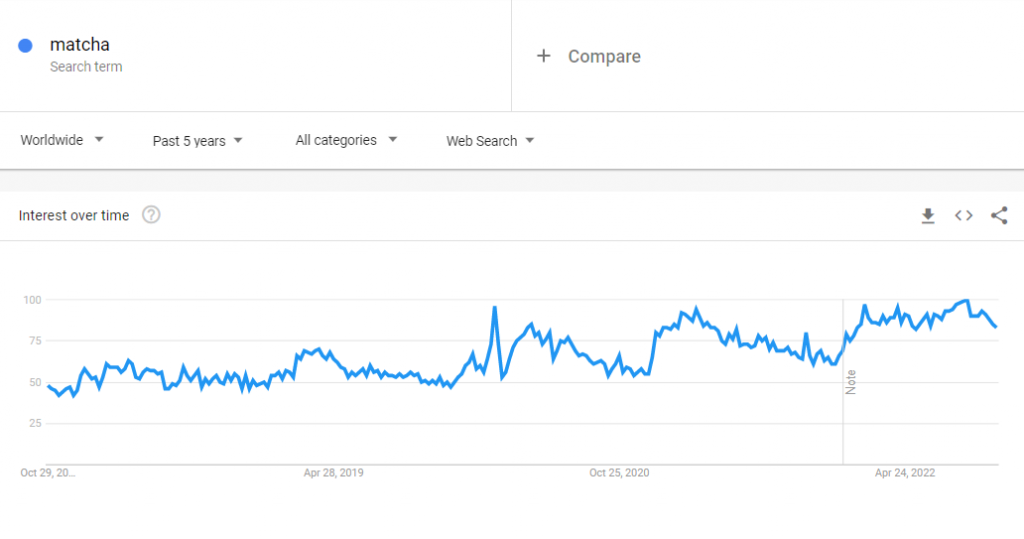Click the Apr 24, 2022 axis label
Image resolution: width=1024 pixels, height=539 pixels.
click(x=905, y=473)
